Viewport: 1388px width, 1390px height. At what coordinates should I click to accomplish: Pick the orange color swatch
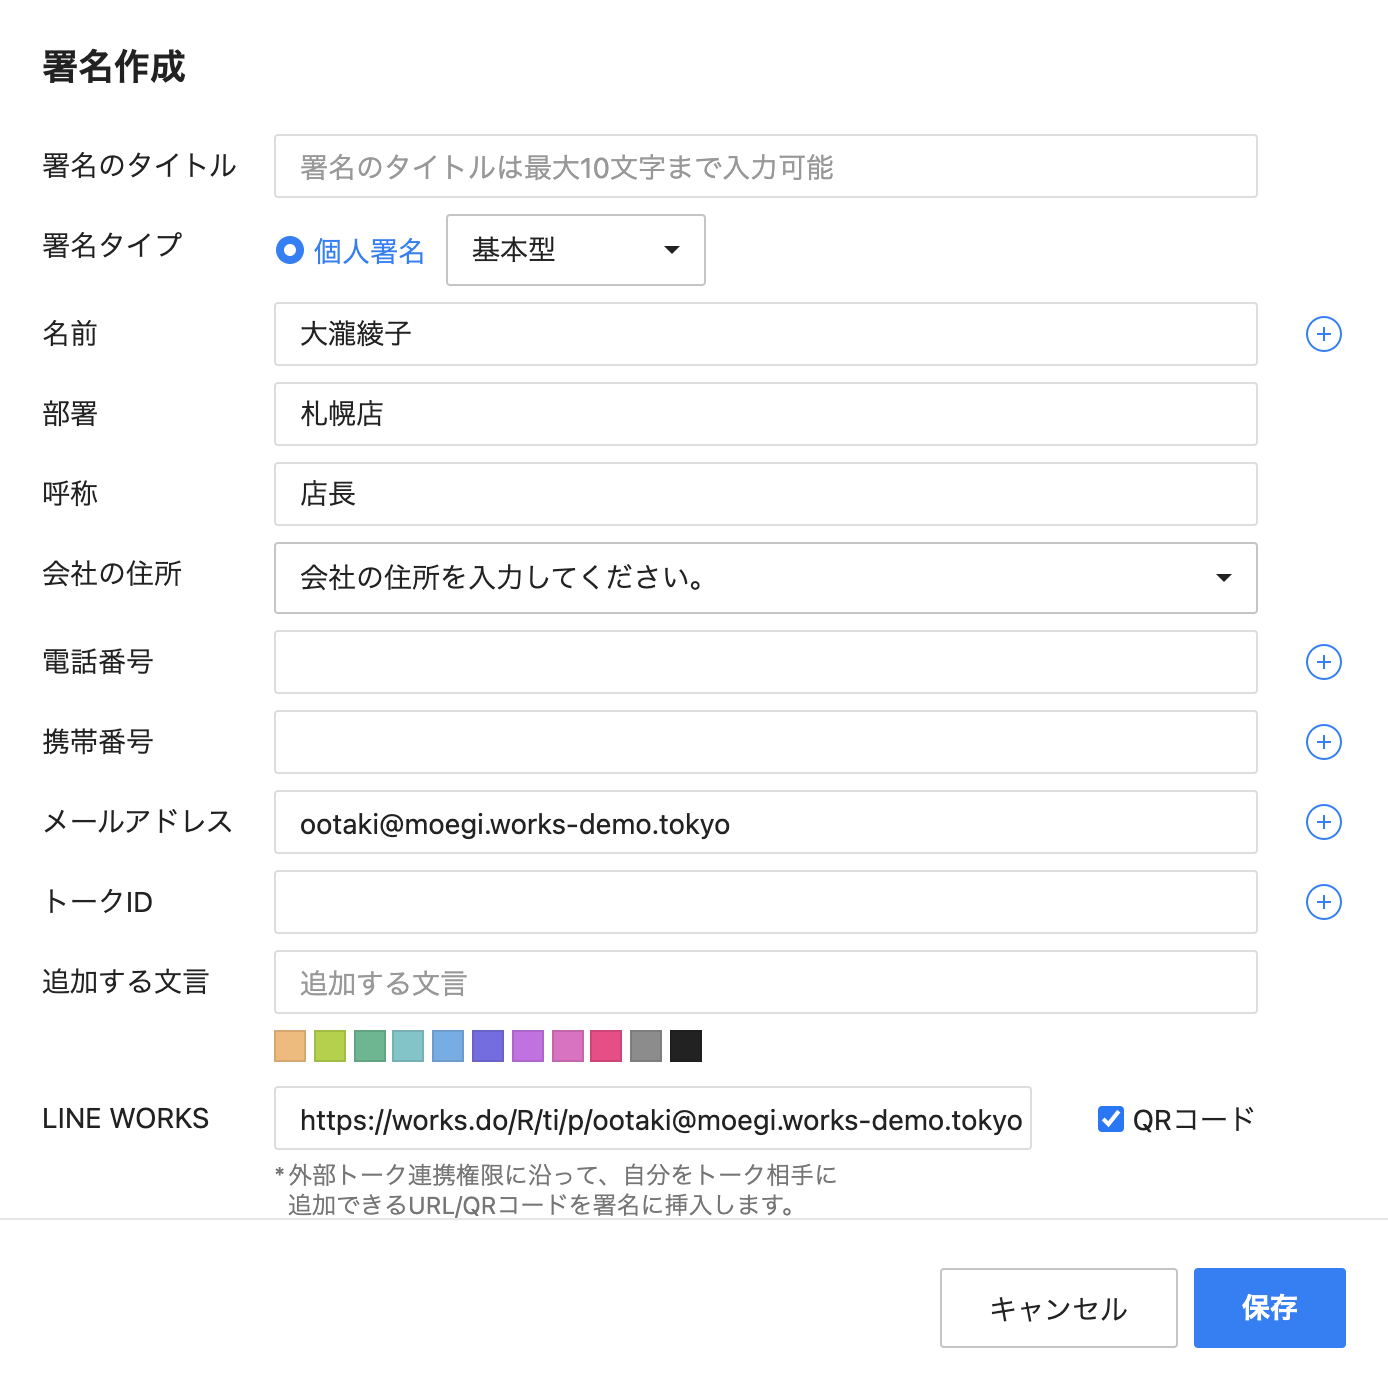pyautogui.click(x=290, y=1046)
